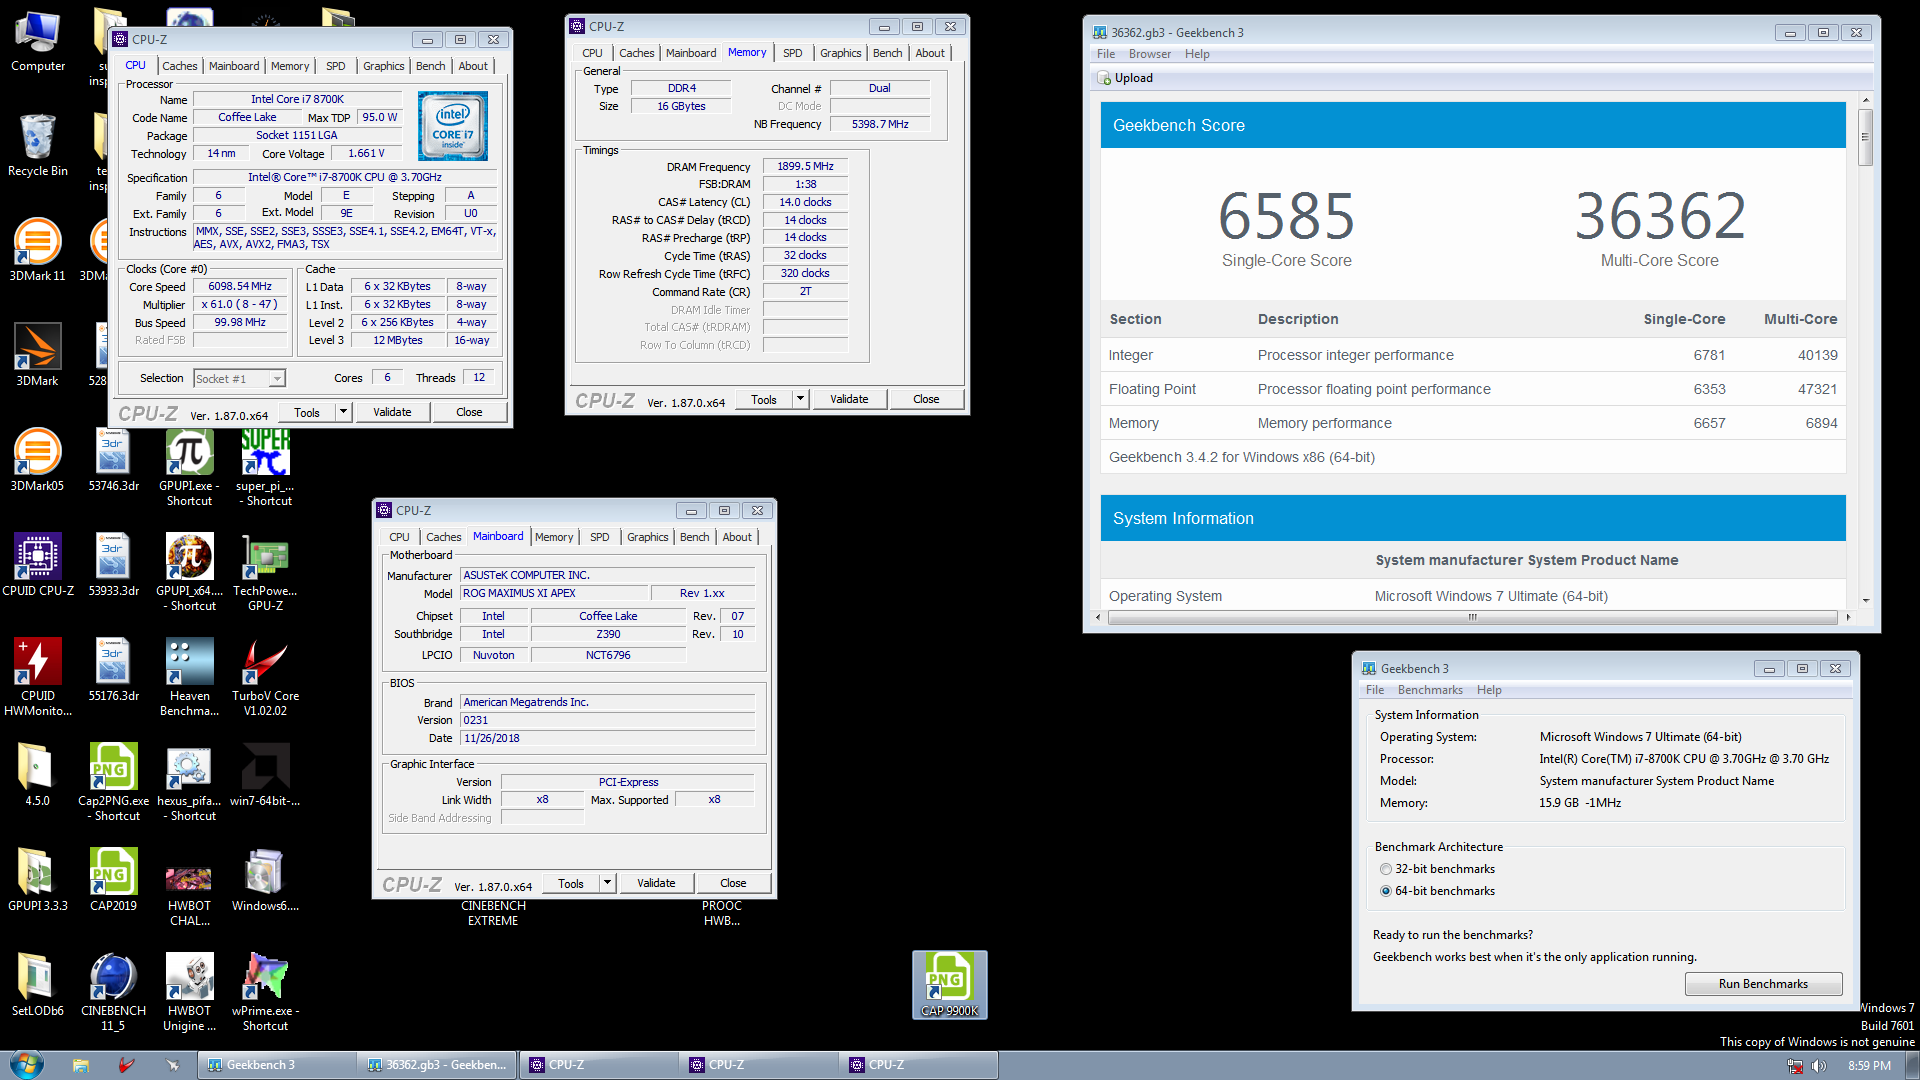Switch to SPD tab in Memory CPU-Z window

tap(792, 53)
